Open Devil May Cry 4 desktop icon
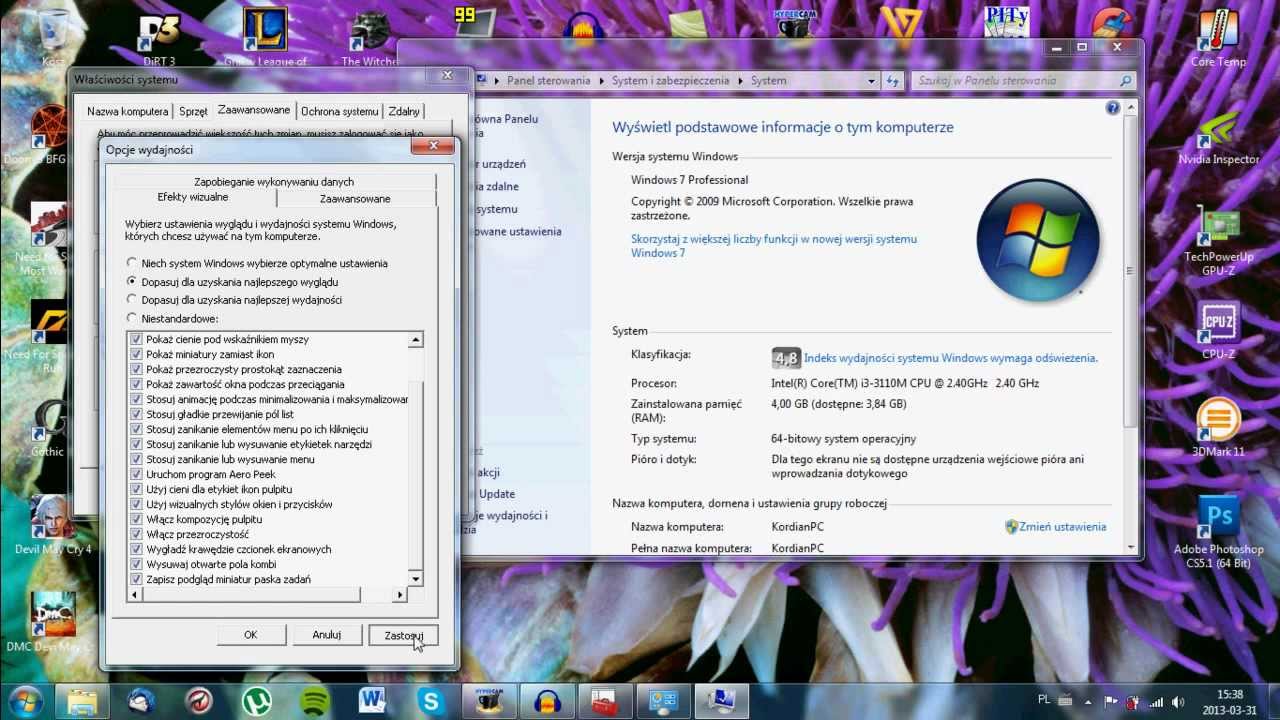This screenshot has width=1280, height=720. pos(52,526)
